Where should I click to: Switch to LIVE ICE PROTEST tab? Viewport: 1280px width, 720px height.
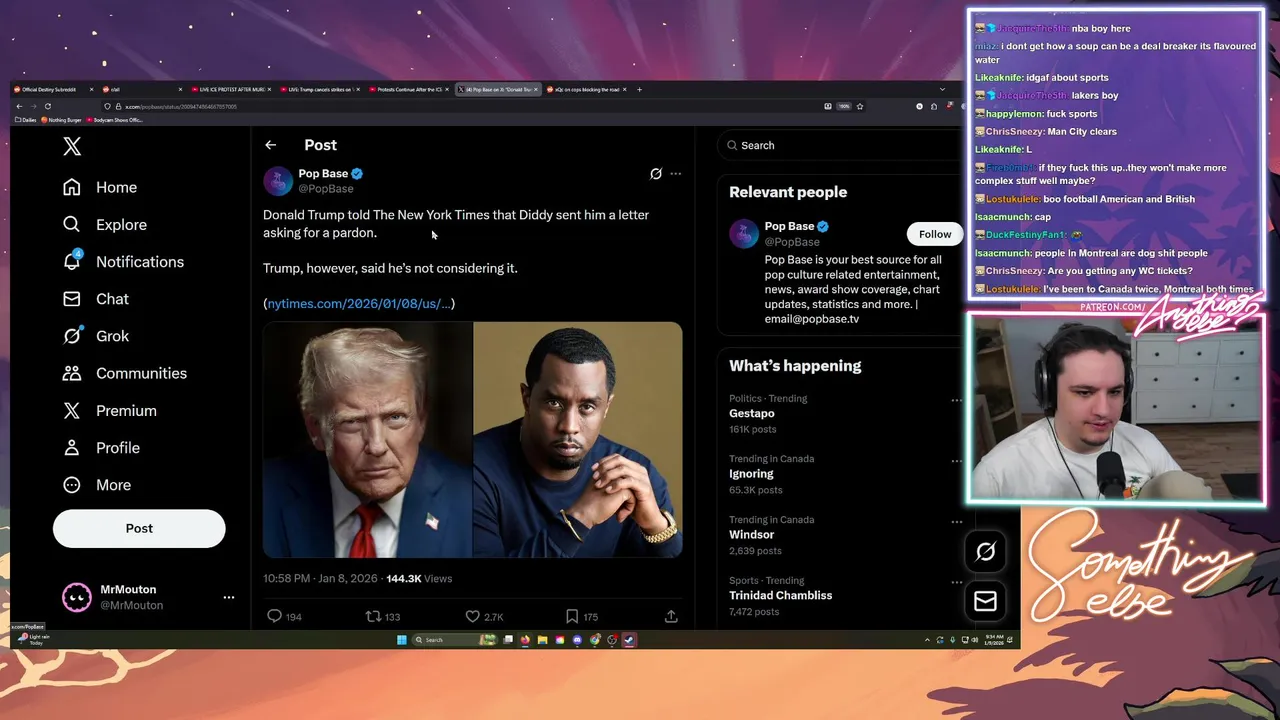click(x=231, y=89)
